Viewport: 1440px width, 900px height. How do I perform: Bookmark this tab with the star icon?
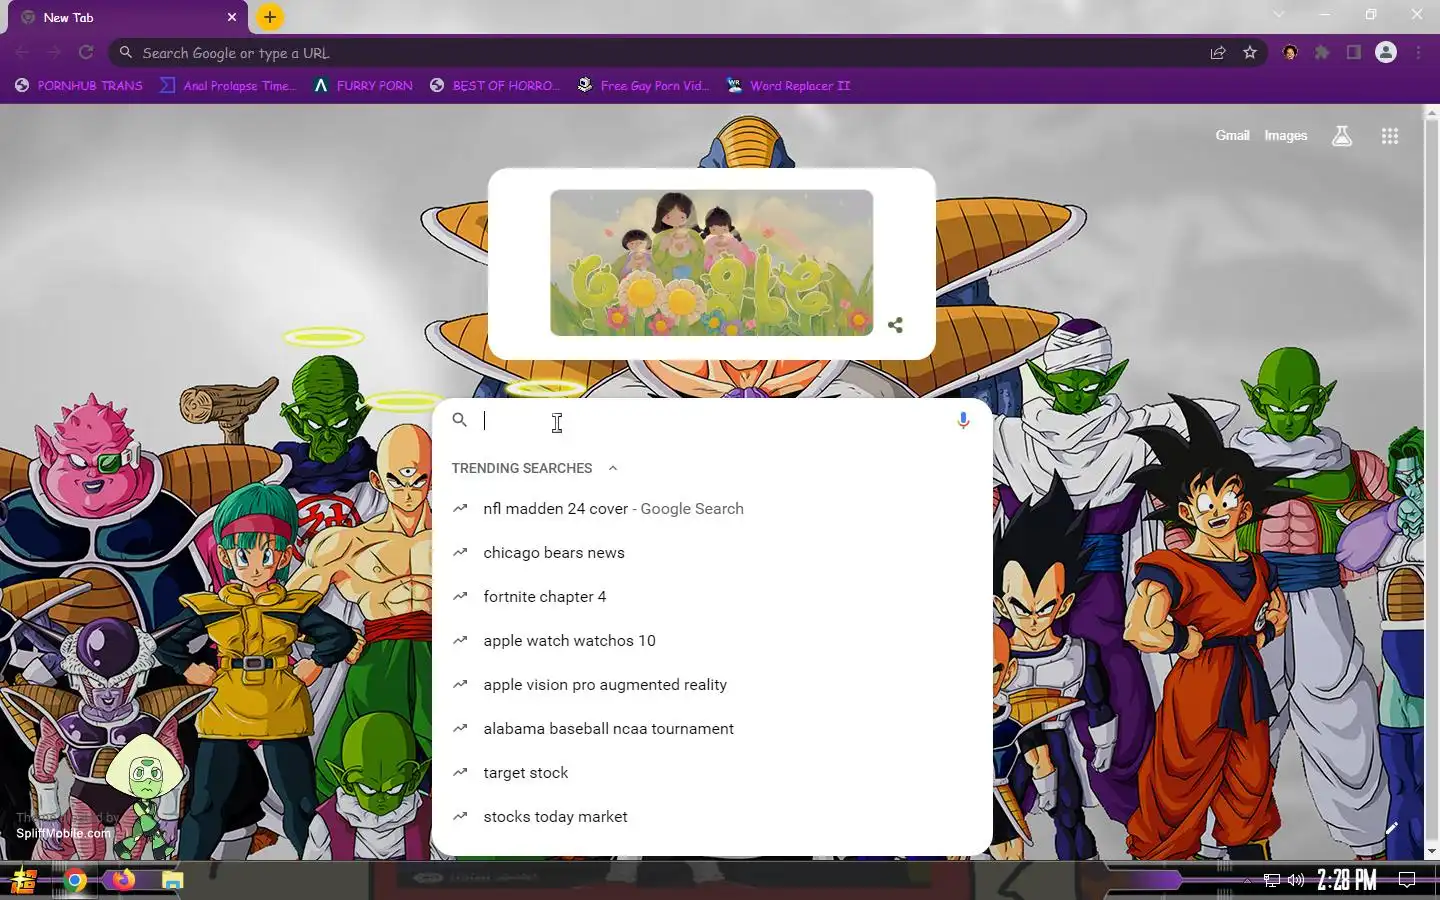coord(1250,53)
